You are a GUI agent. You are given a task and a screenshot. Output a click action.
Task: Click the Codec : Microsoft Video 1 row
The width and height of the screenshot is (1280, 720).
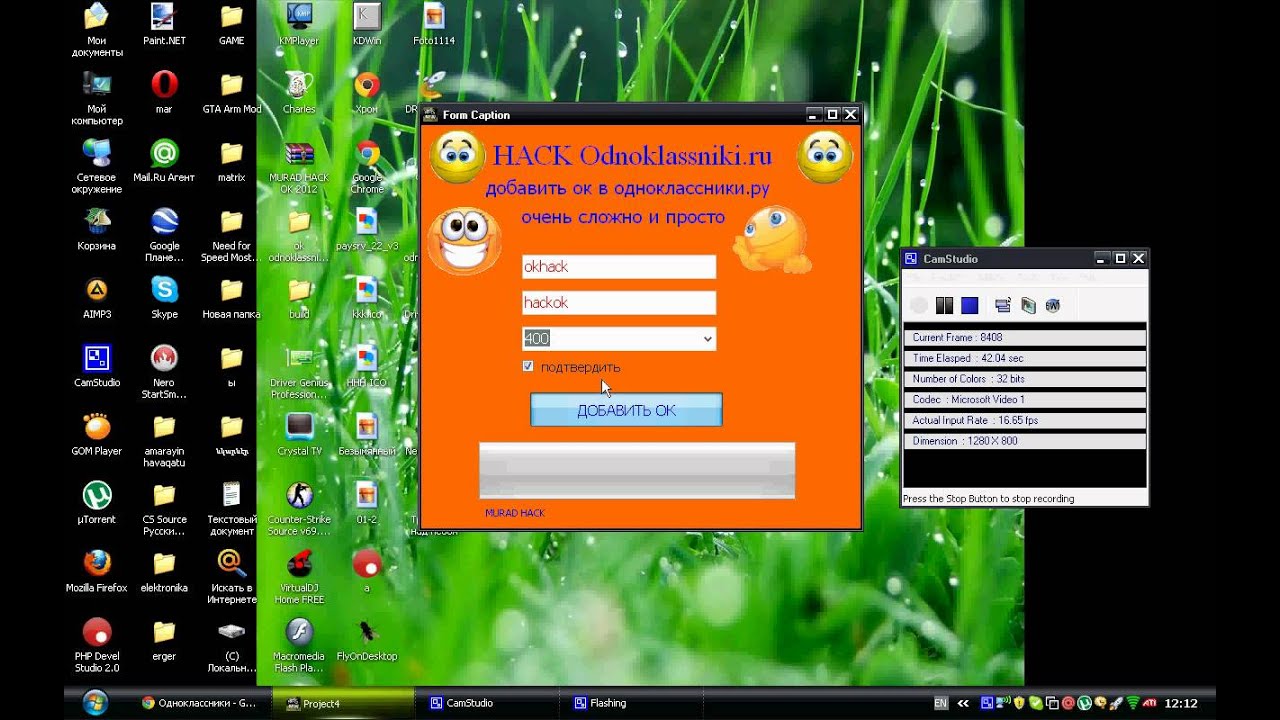[x=1024, y=400]
